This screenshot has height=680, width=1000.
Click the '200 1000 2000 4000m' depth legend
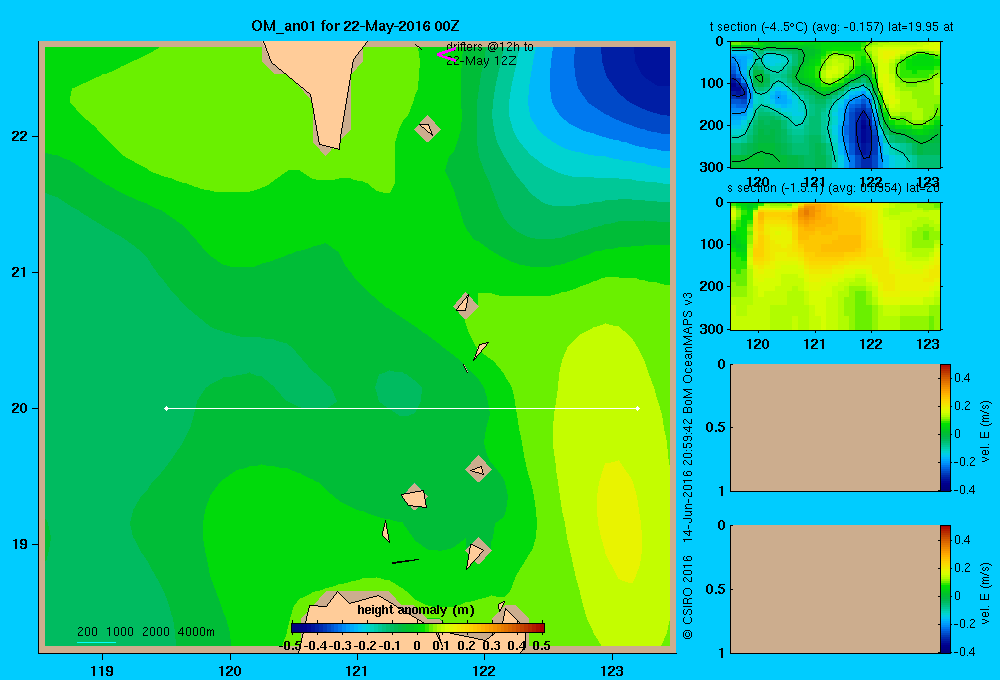point(145,632)
